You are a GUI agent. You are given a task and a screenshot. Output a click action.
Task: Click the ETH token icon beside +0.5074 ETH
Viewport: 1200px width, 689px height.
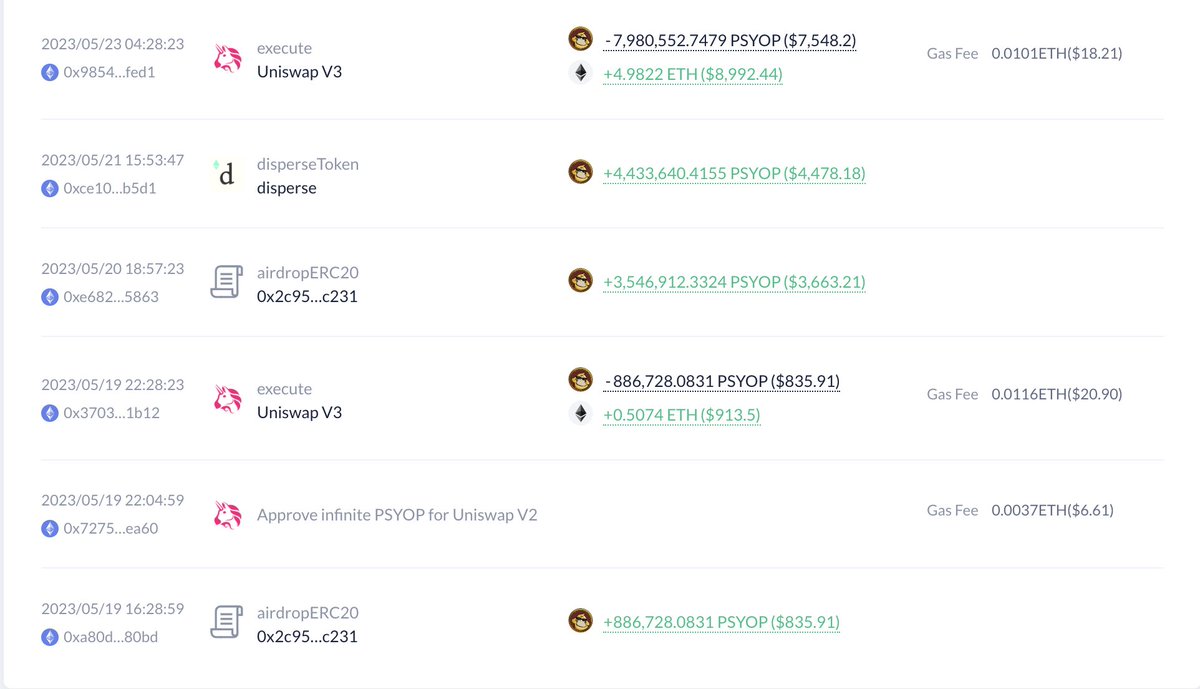tap(580, 413)
